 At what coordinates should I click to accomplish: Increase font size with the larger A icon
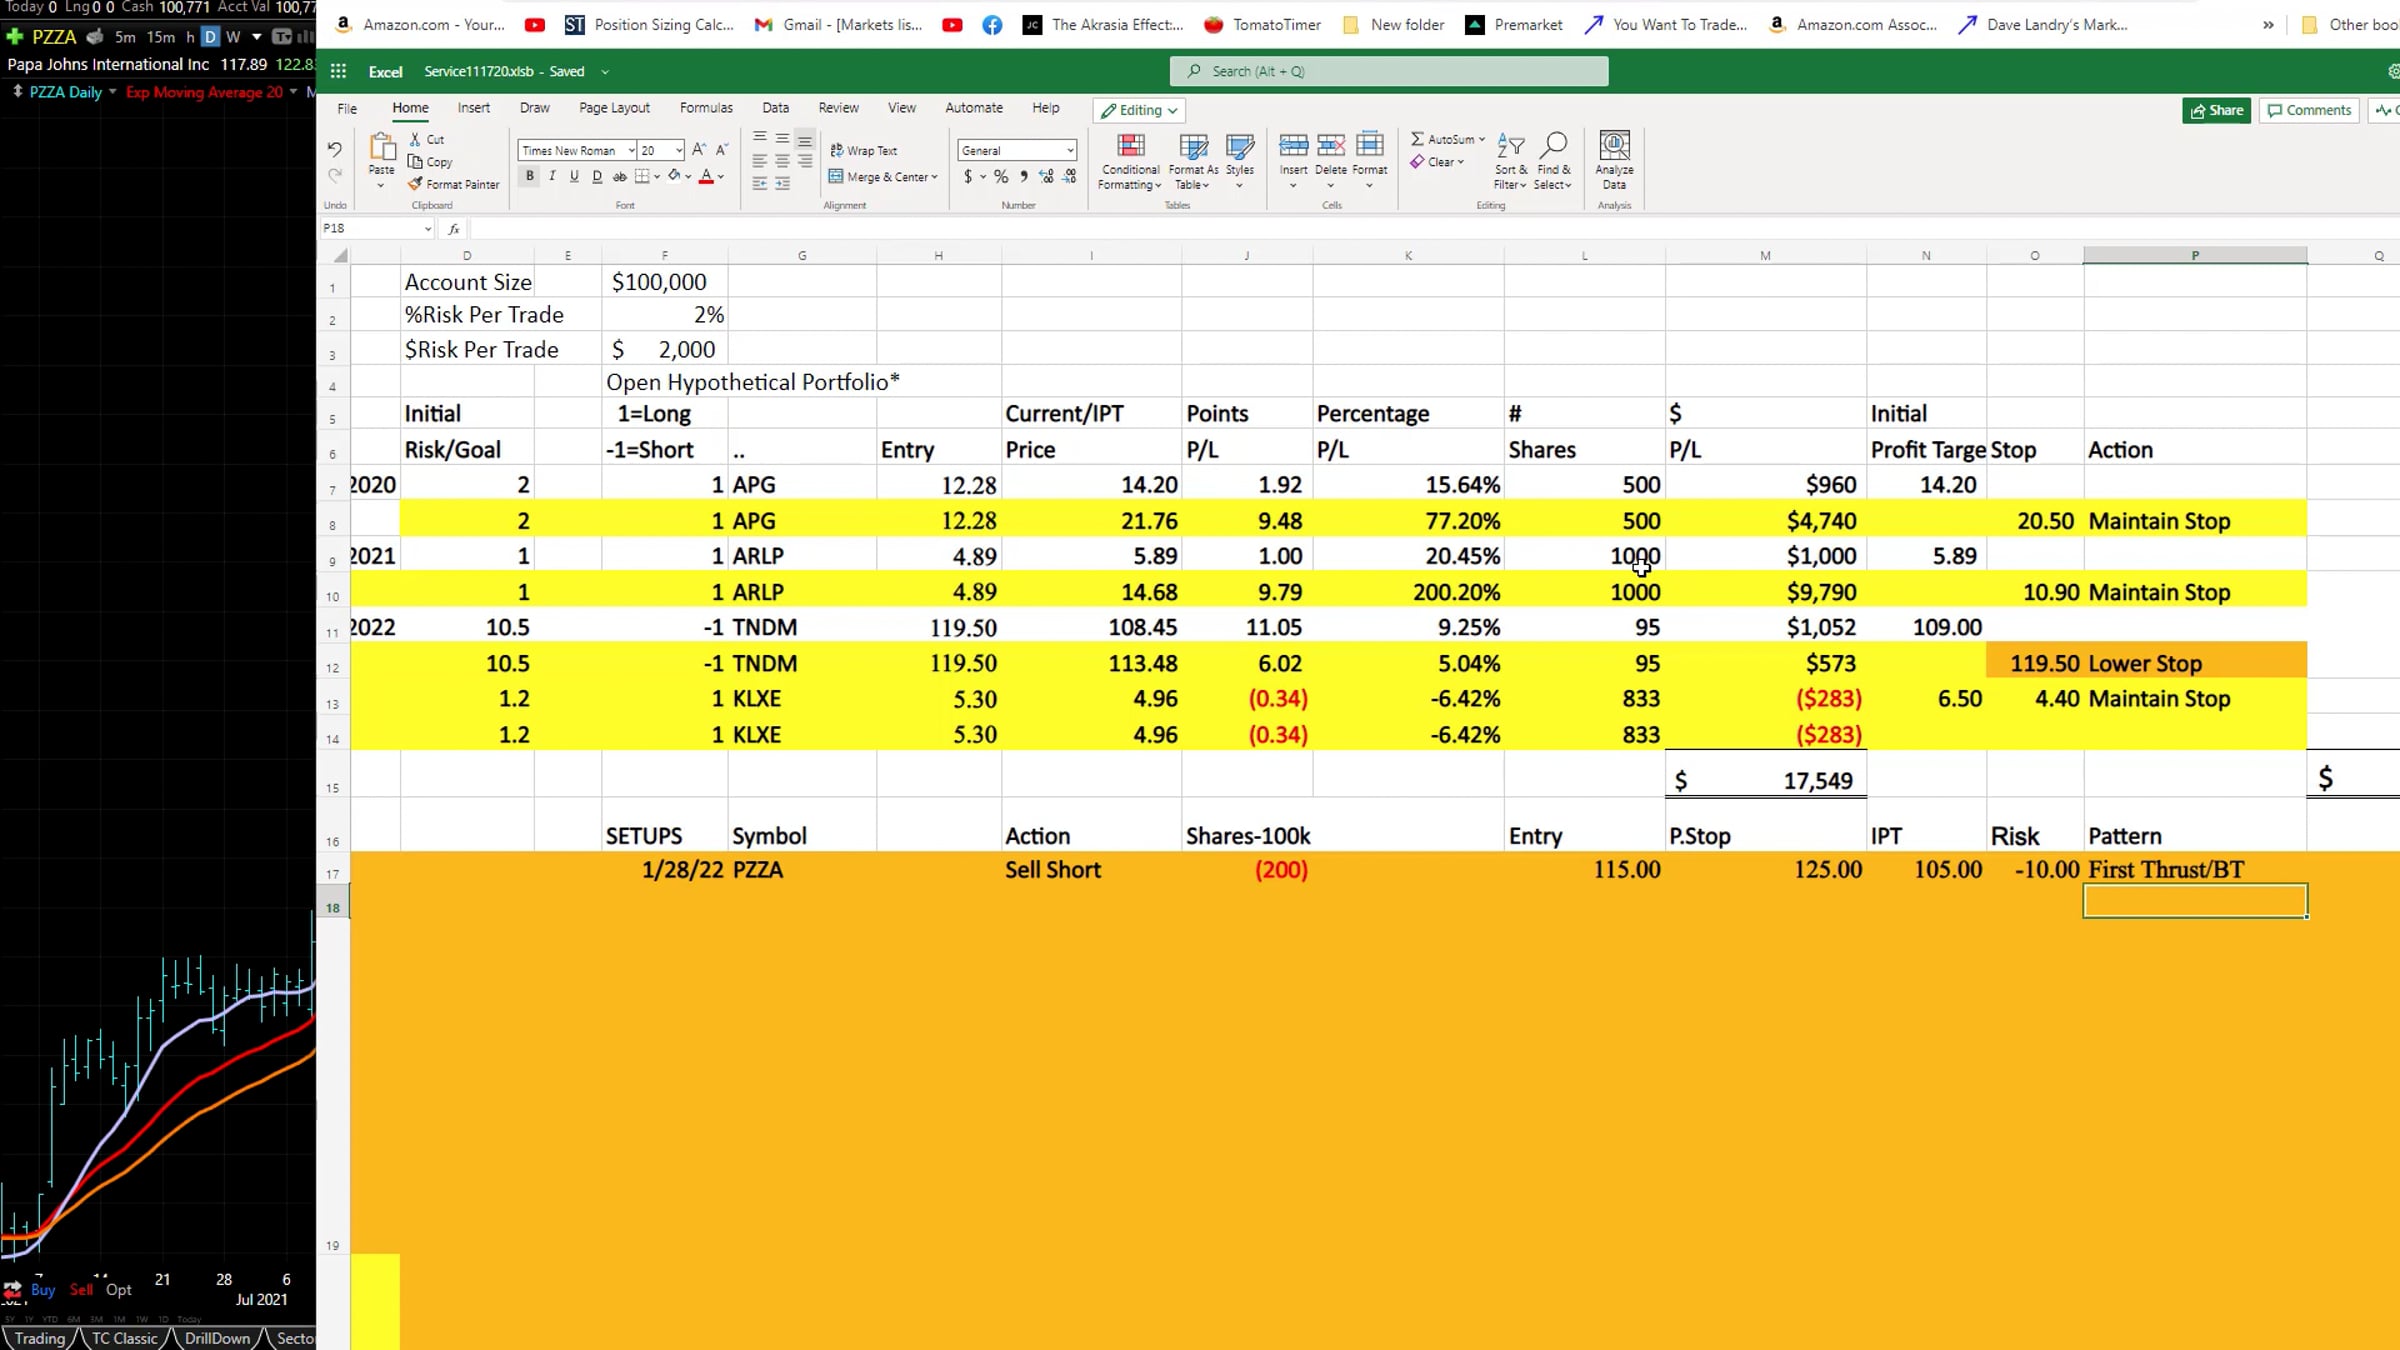point(699,149)
